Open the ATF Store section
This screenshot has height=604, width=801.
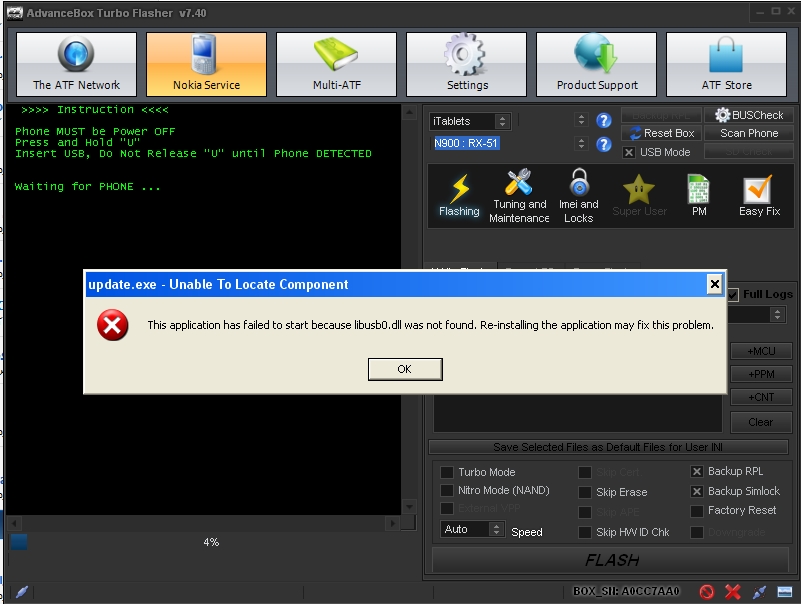(x=726, y=64)
